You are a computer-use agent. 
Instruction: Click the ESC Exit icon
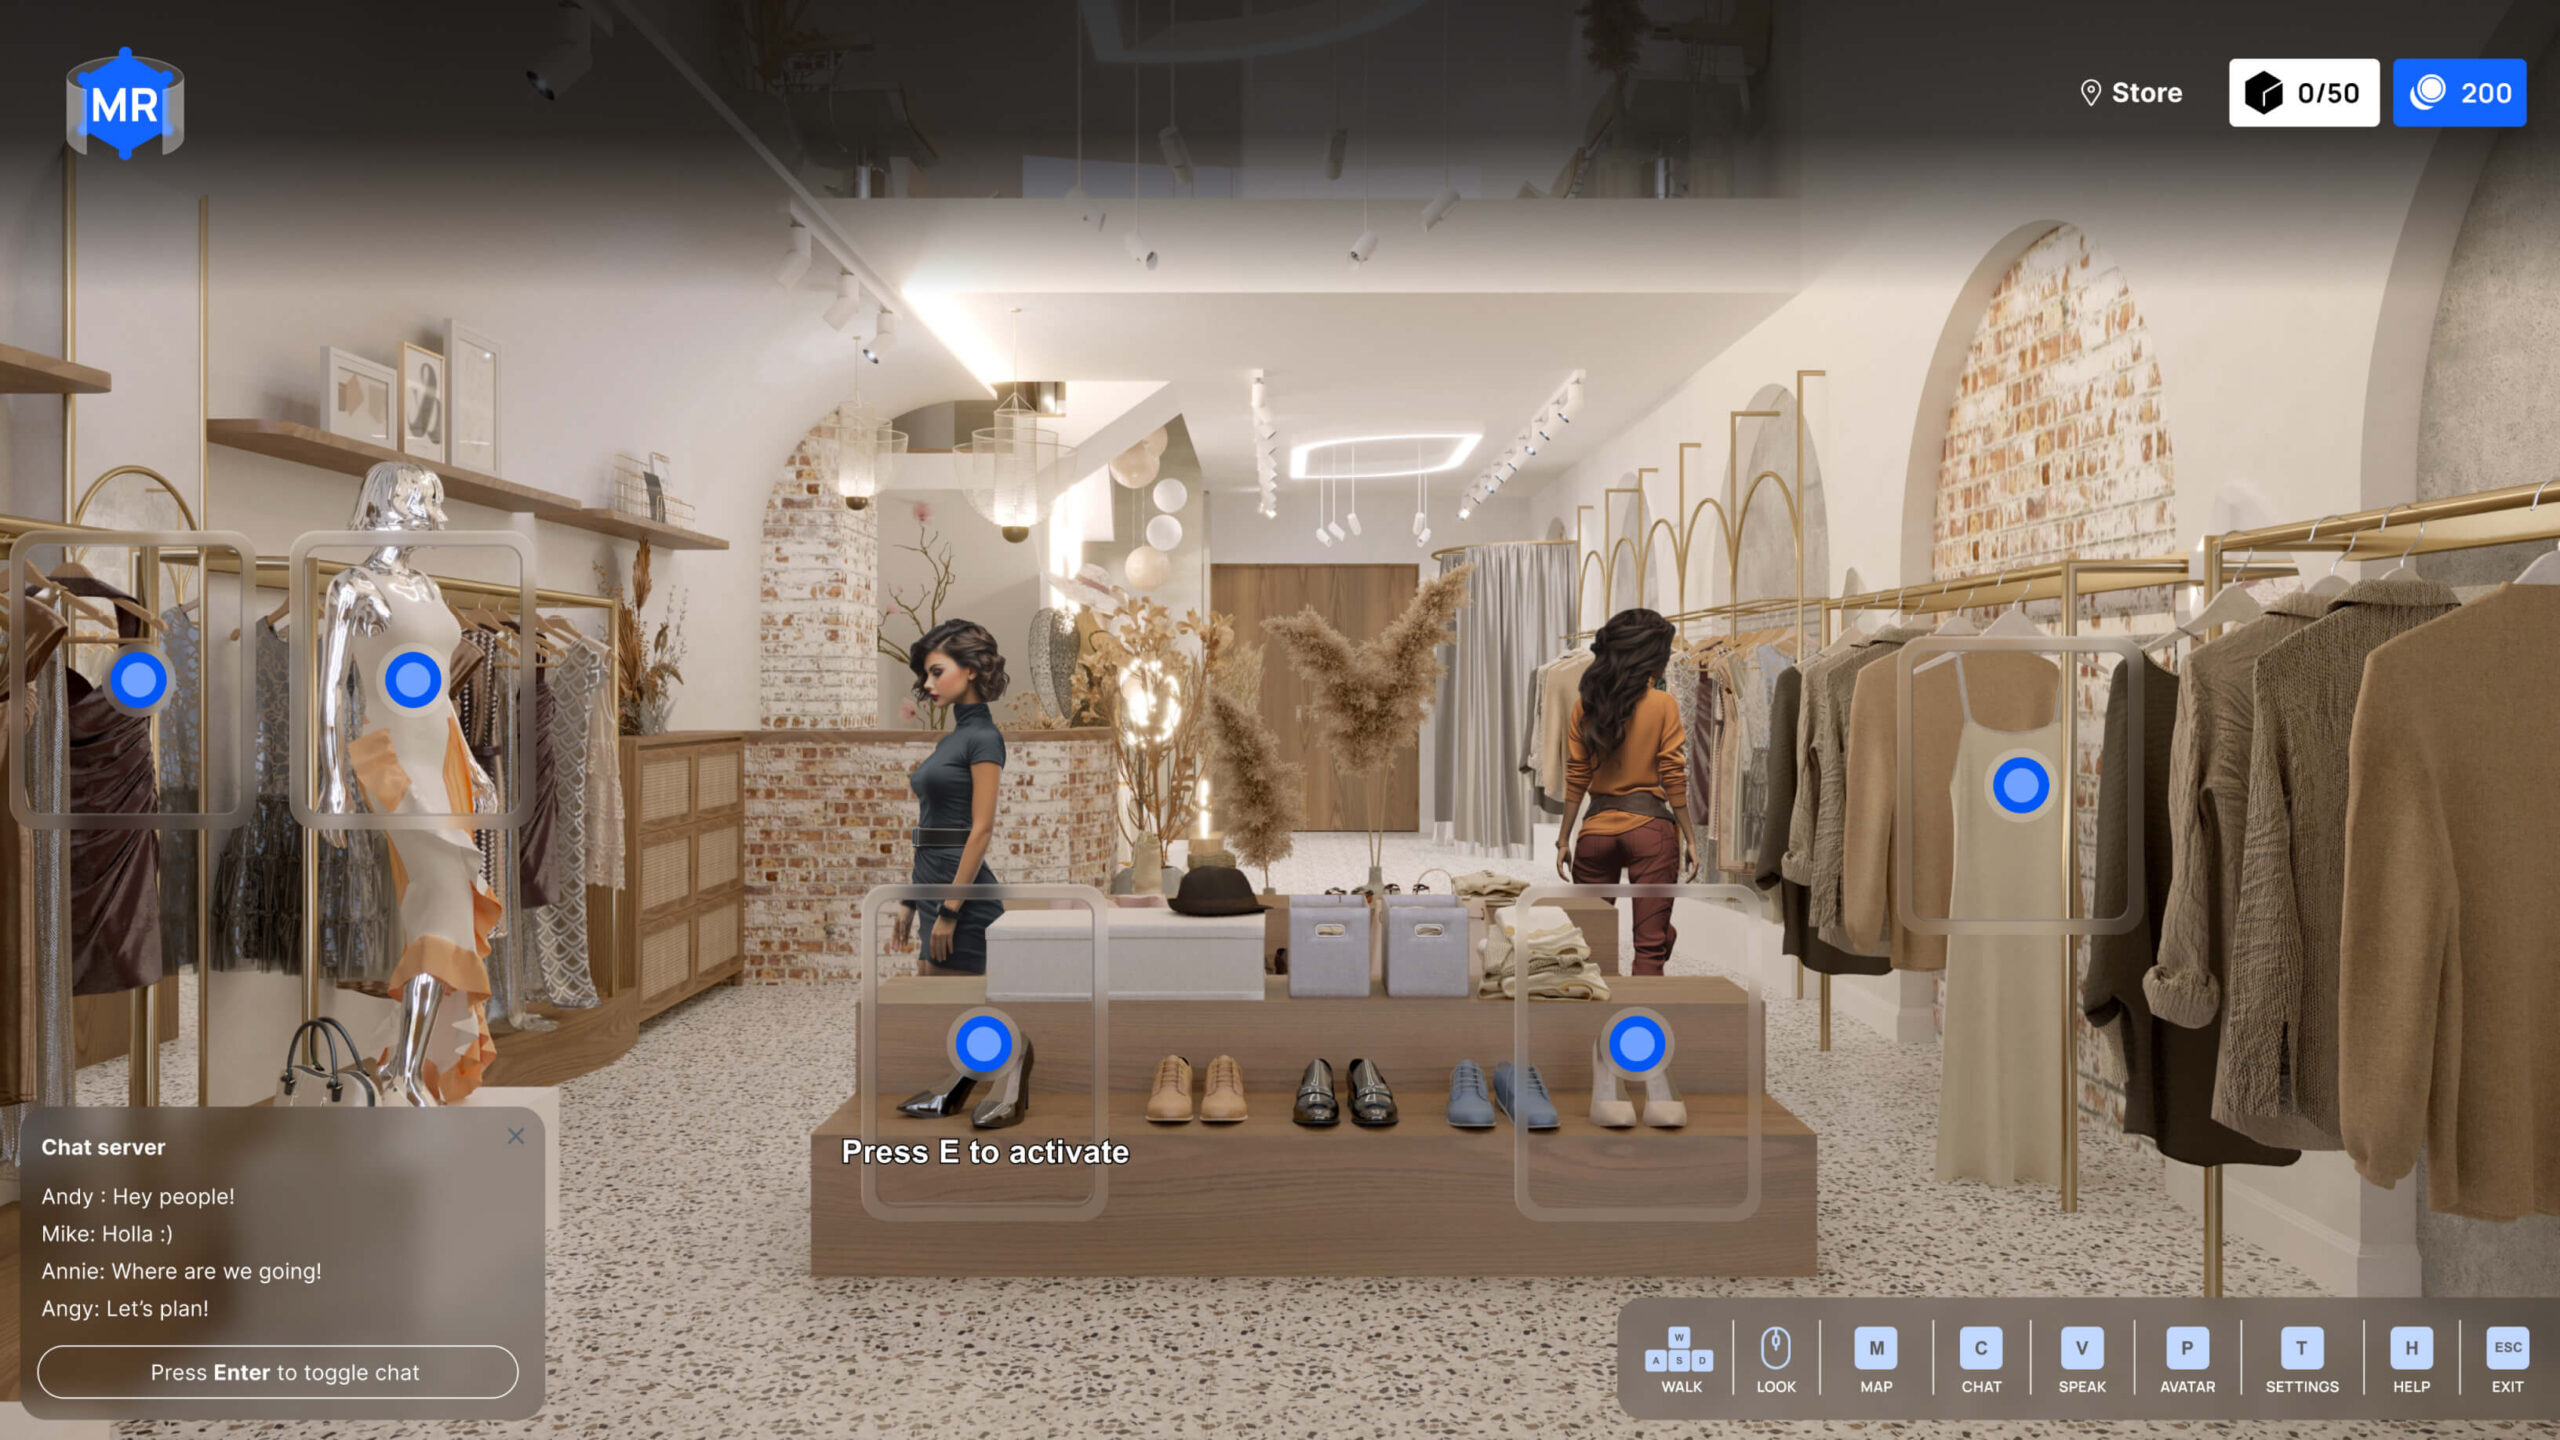click(2506, 1348)
